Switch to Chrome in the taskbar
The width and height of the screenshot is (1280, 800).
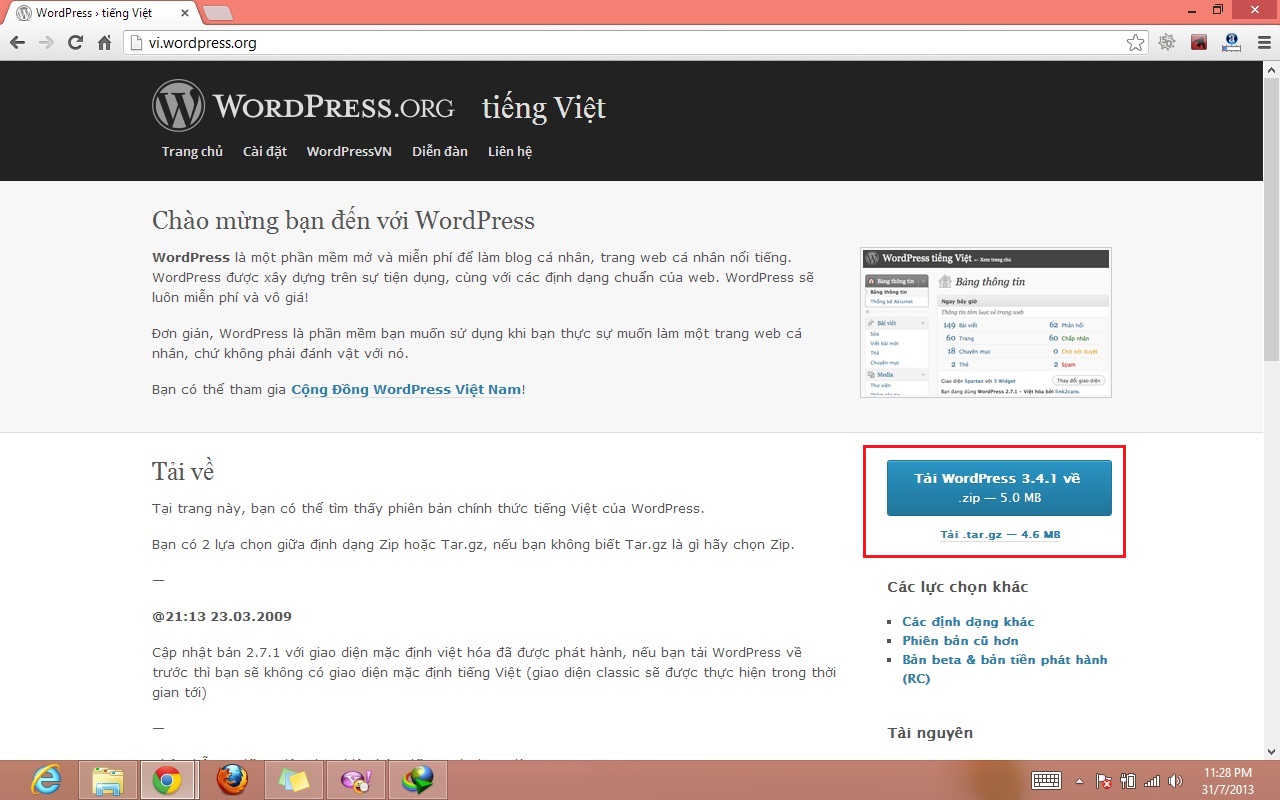coord(168,779)
